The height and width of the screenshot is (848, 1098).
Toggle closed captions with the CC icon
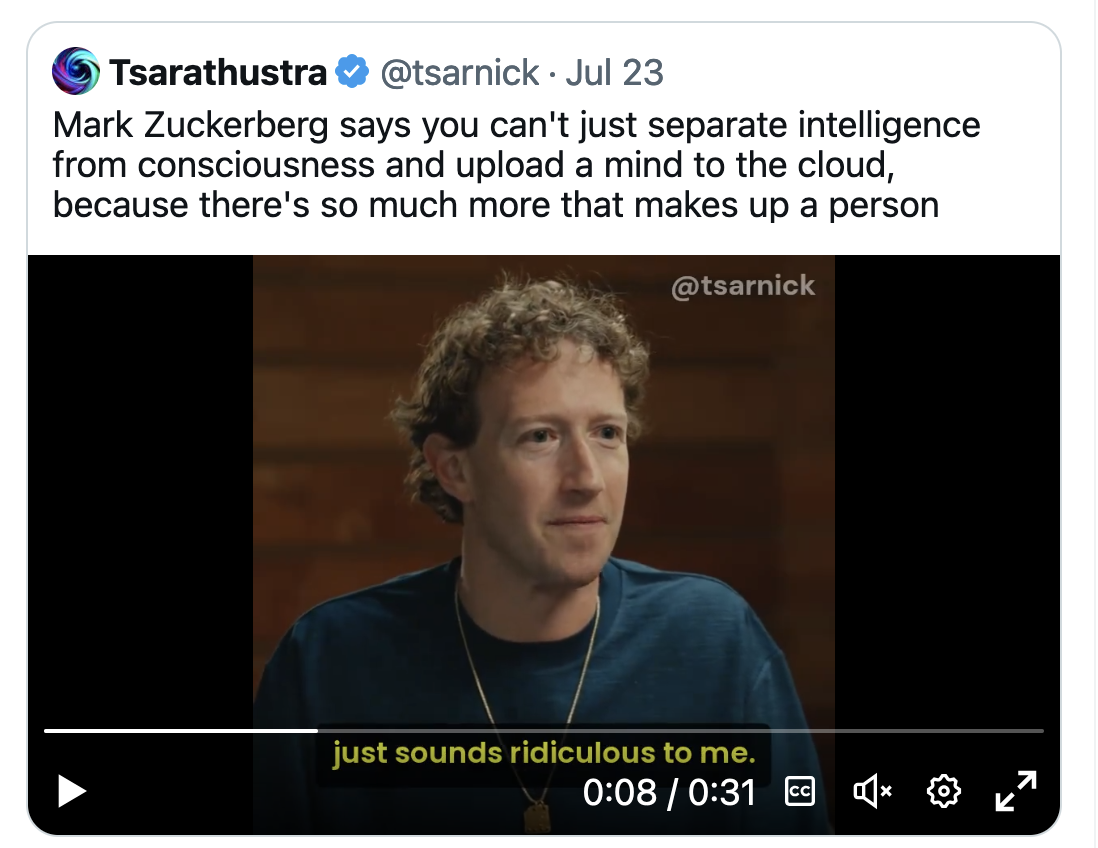(799, 792)
